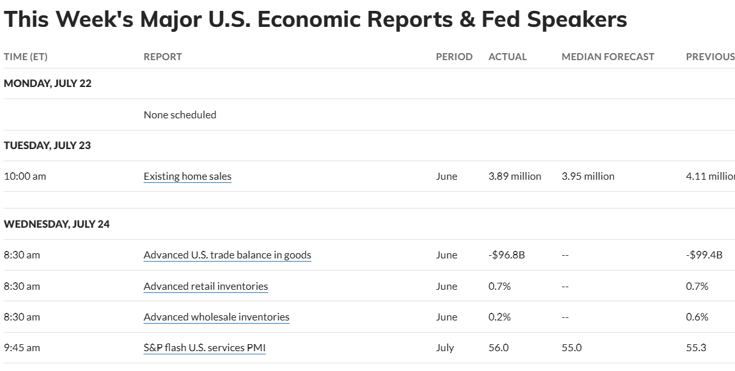
Task: Open S&P flash U.S. services PMI link
Action: pyautogui.click(x=204, y=348)
